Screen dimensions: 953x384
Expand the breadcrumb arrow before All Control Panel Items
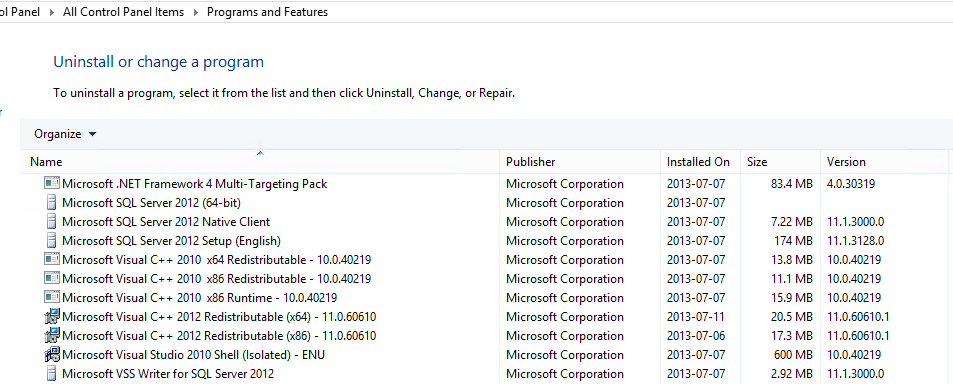coord(52,12)
